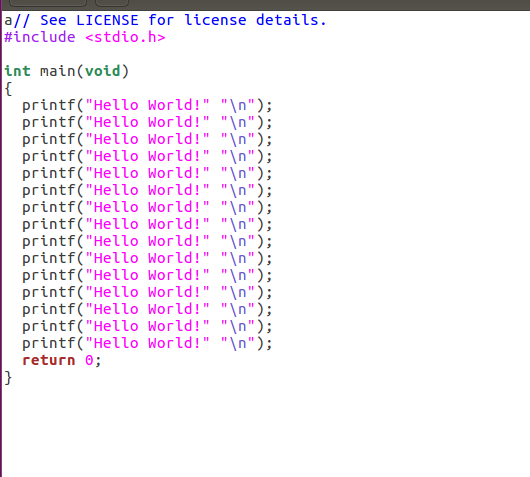This screenshot has width=530, height=477.
Task: Click the stray 'a' character before the comment
Action: (x=8, y=20)
